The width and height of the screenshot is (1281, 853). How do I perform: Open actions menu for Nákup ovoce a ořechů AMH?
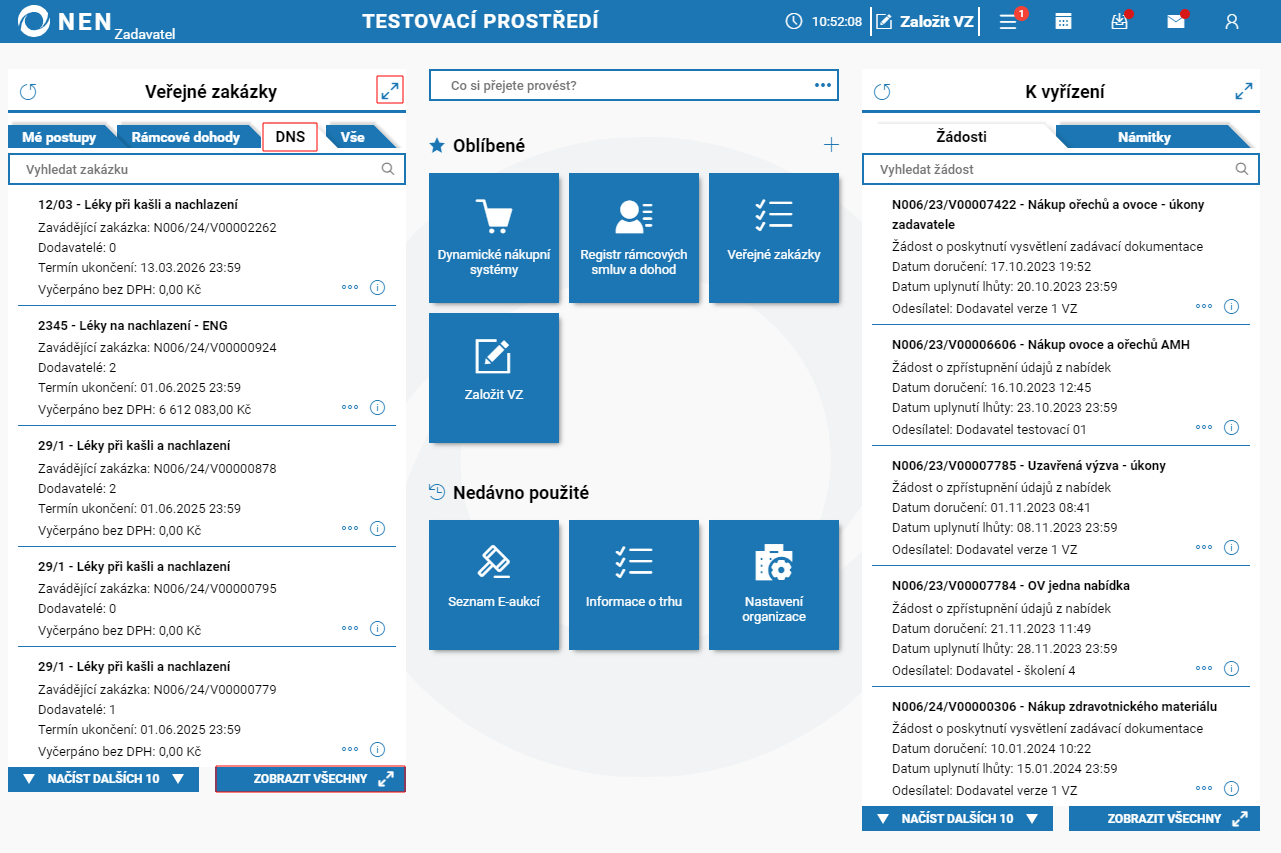pyautogui.click(x=1204, y=427)
